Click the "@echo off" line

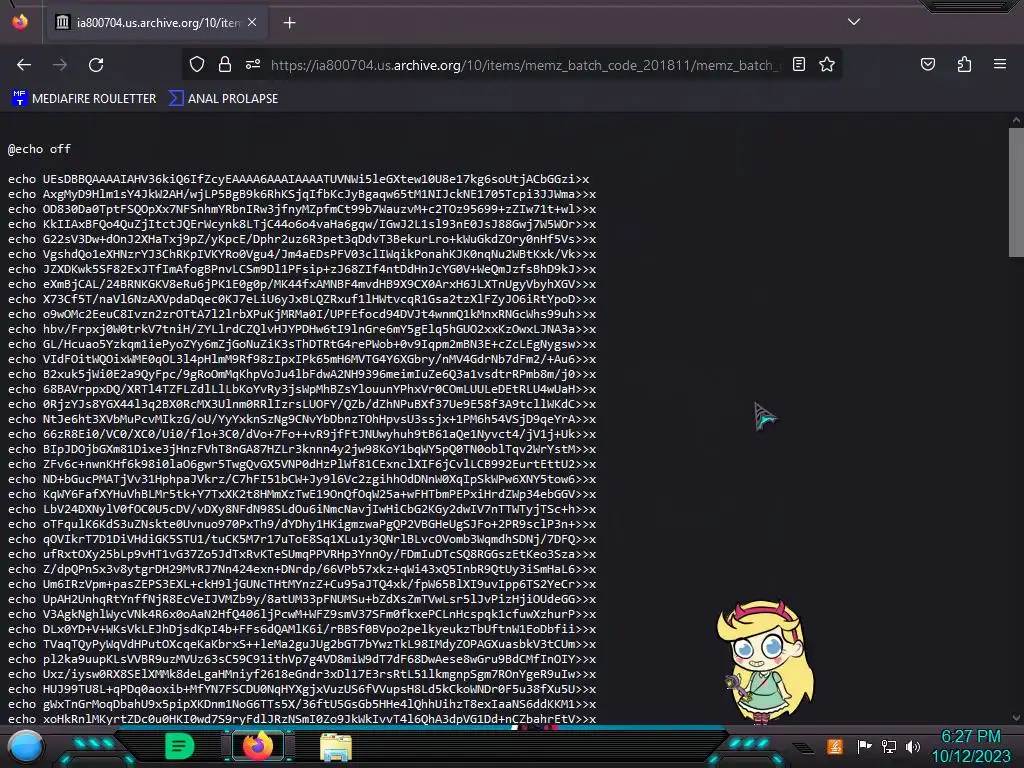coord(39,149)
